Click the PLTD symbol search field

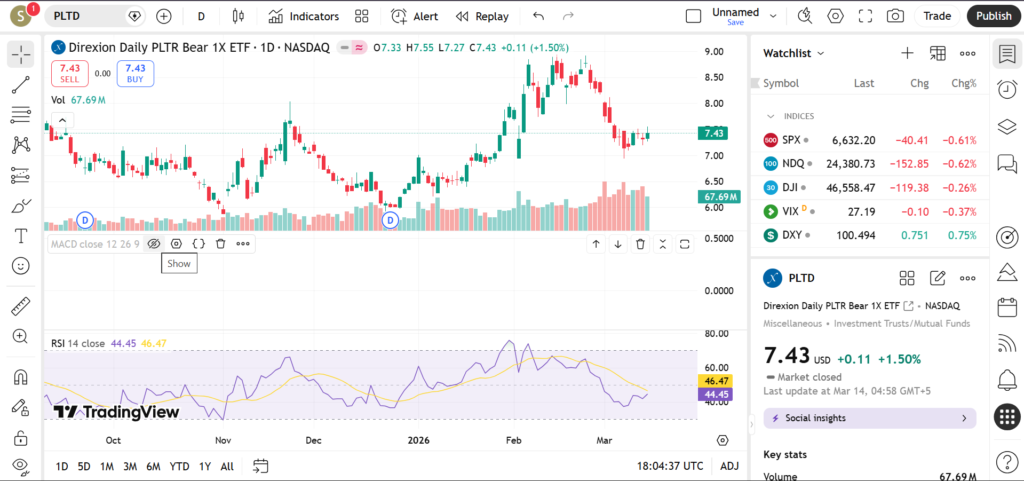coord(85,16)
